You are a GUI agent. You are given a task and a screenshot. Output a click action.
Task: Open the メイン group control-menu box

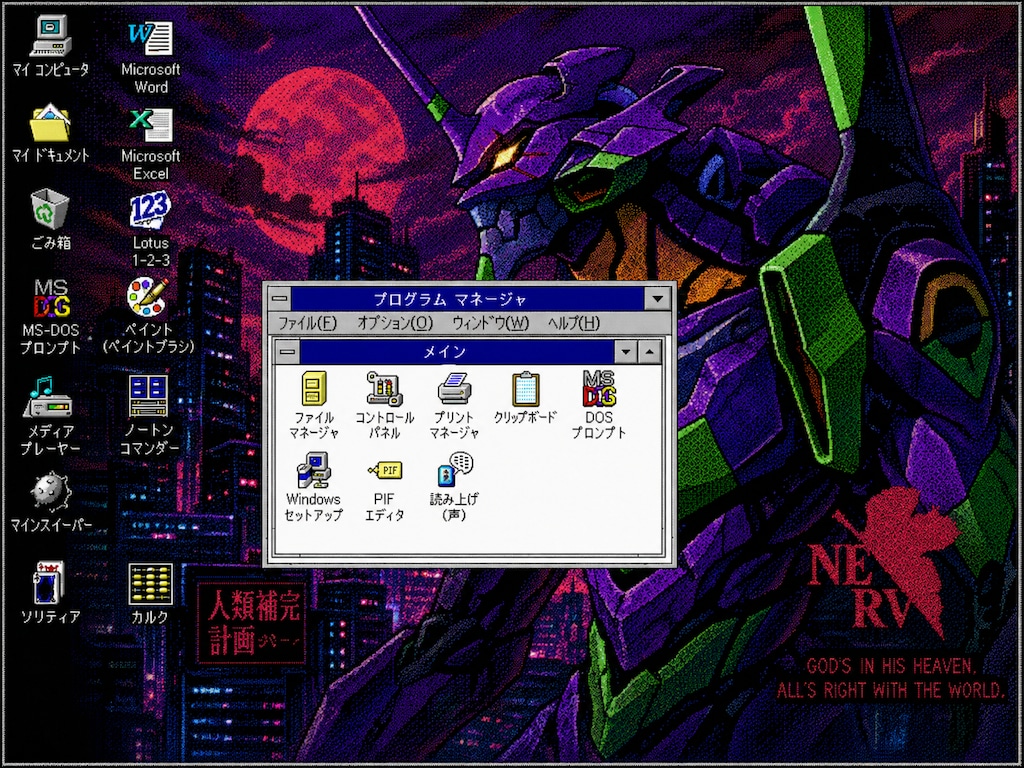(x=288, y=352)
